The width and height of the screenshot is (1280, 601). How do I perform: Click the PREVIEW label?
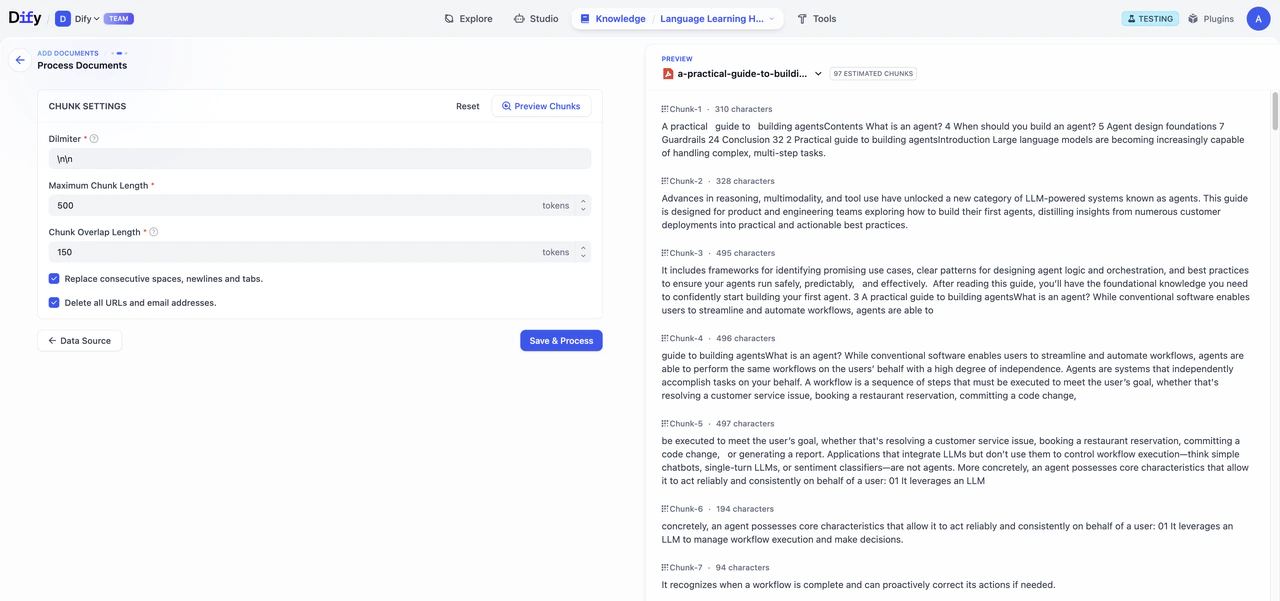coord(677,59)
